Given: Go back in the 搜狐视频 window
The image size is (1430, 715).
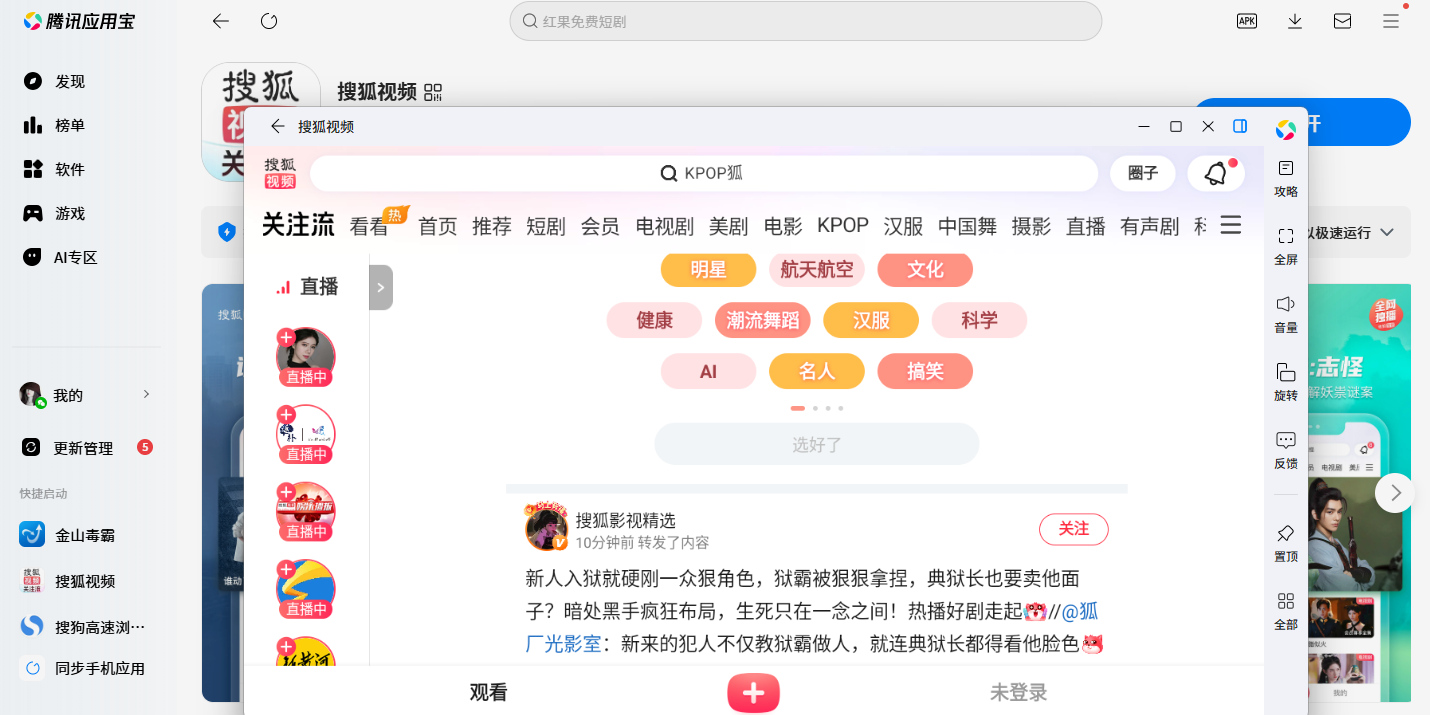Looking at the screenshot, I should [x=278, y=126].
